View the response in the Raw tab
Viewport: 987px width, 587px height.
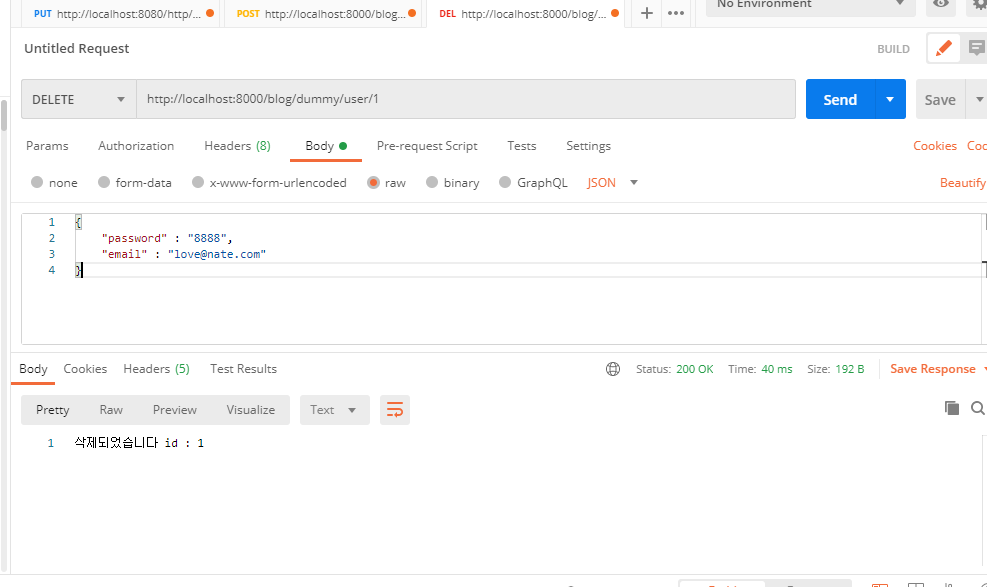[111, 409]
